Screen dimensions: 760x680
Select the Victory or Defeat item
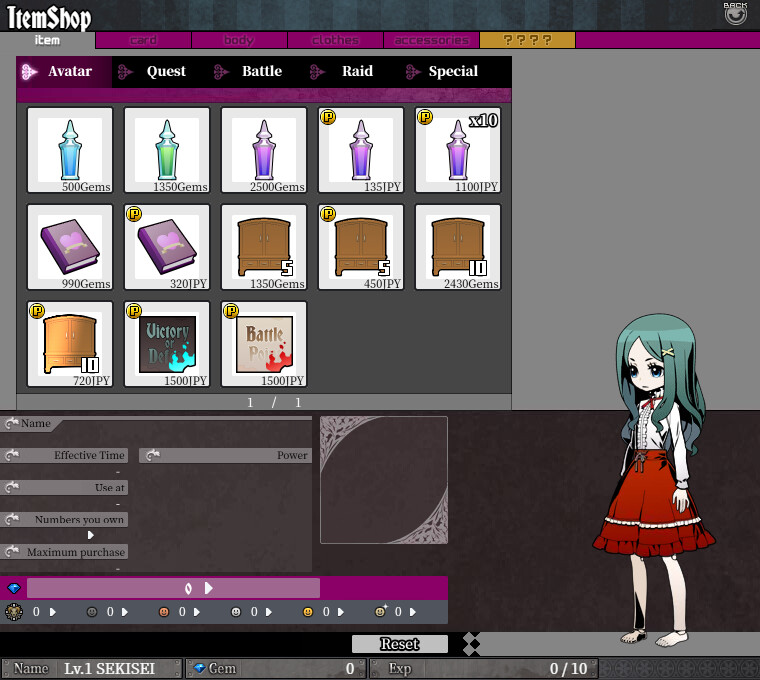tap(167, 344)
